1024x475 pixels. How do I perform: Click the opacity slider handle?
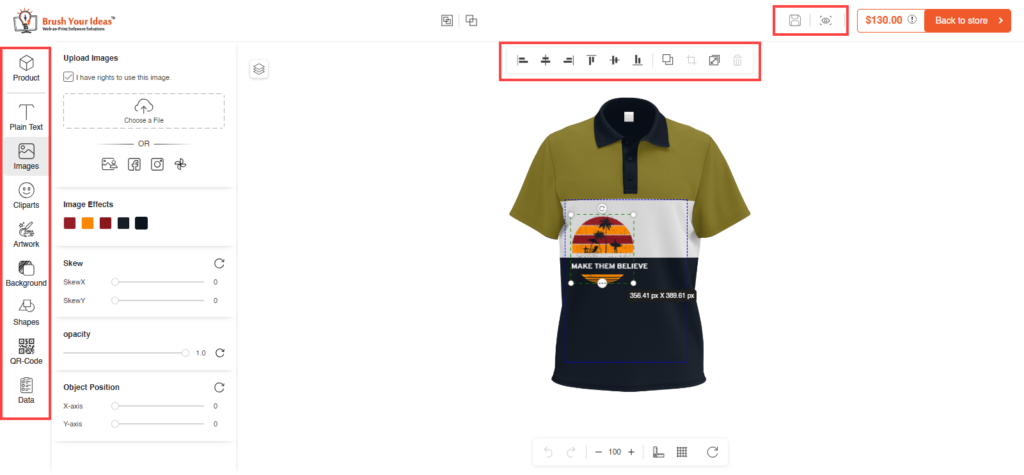(185, 353)
